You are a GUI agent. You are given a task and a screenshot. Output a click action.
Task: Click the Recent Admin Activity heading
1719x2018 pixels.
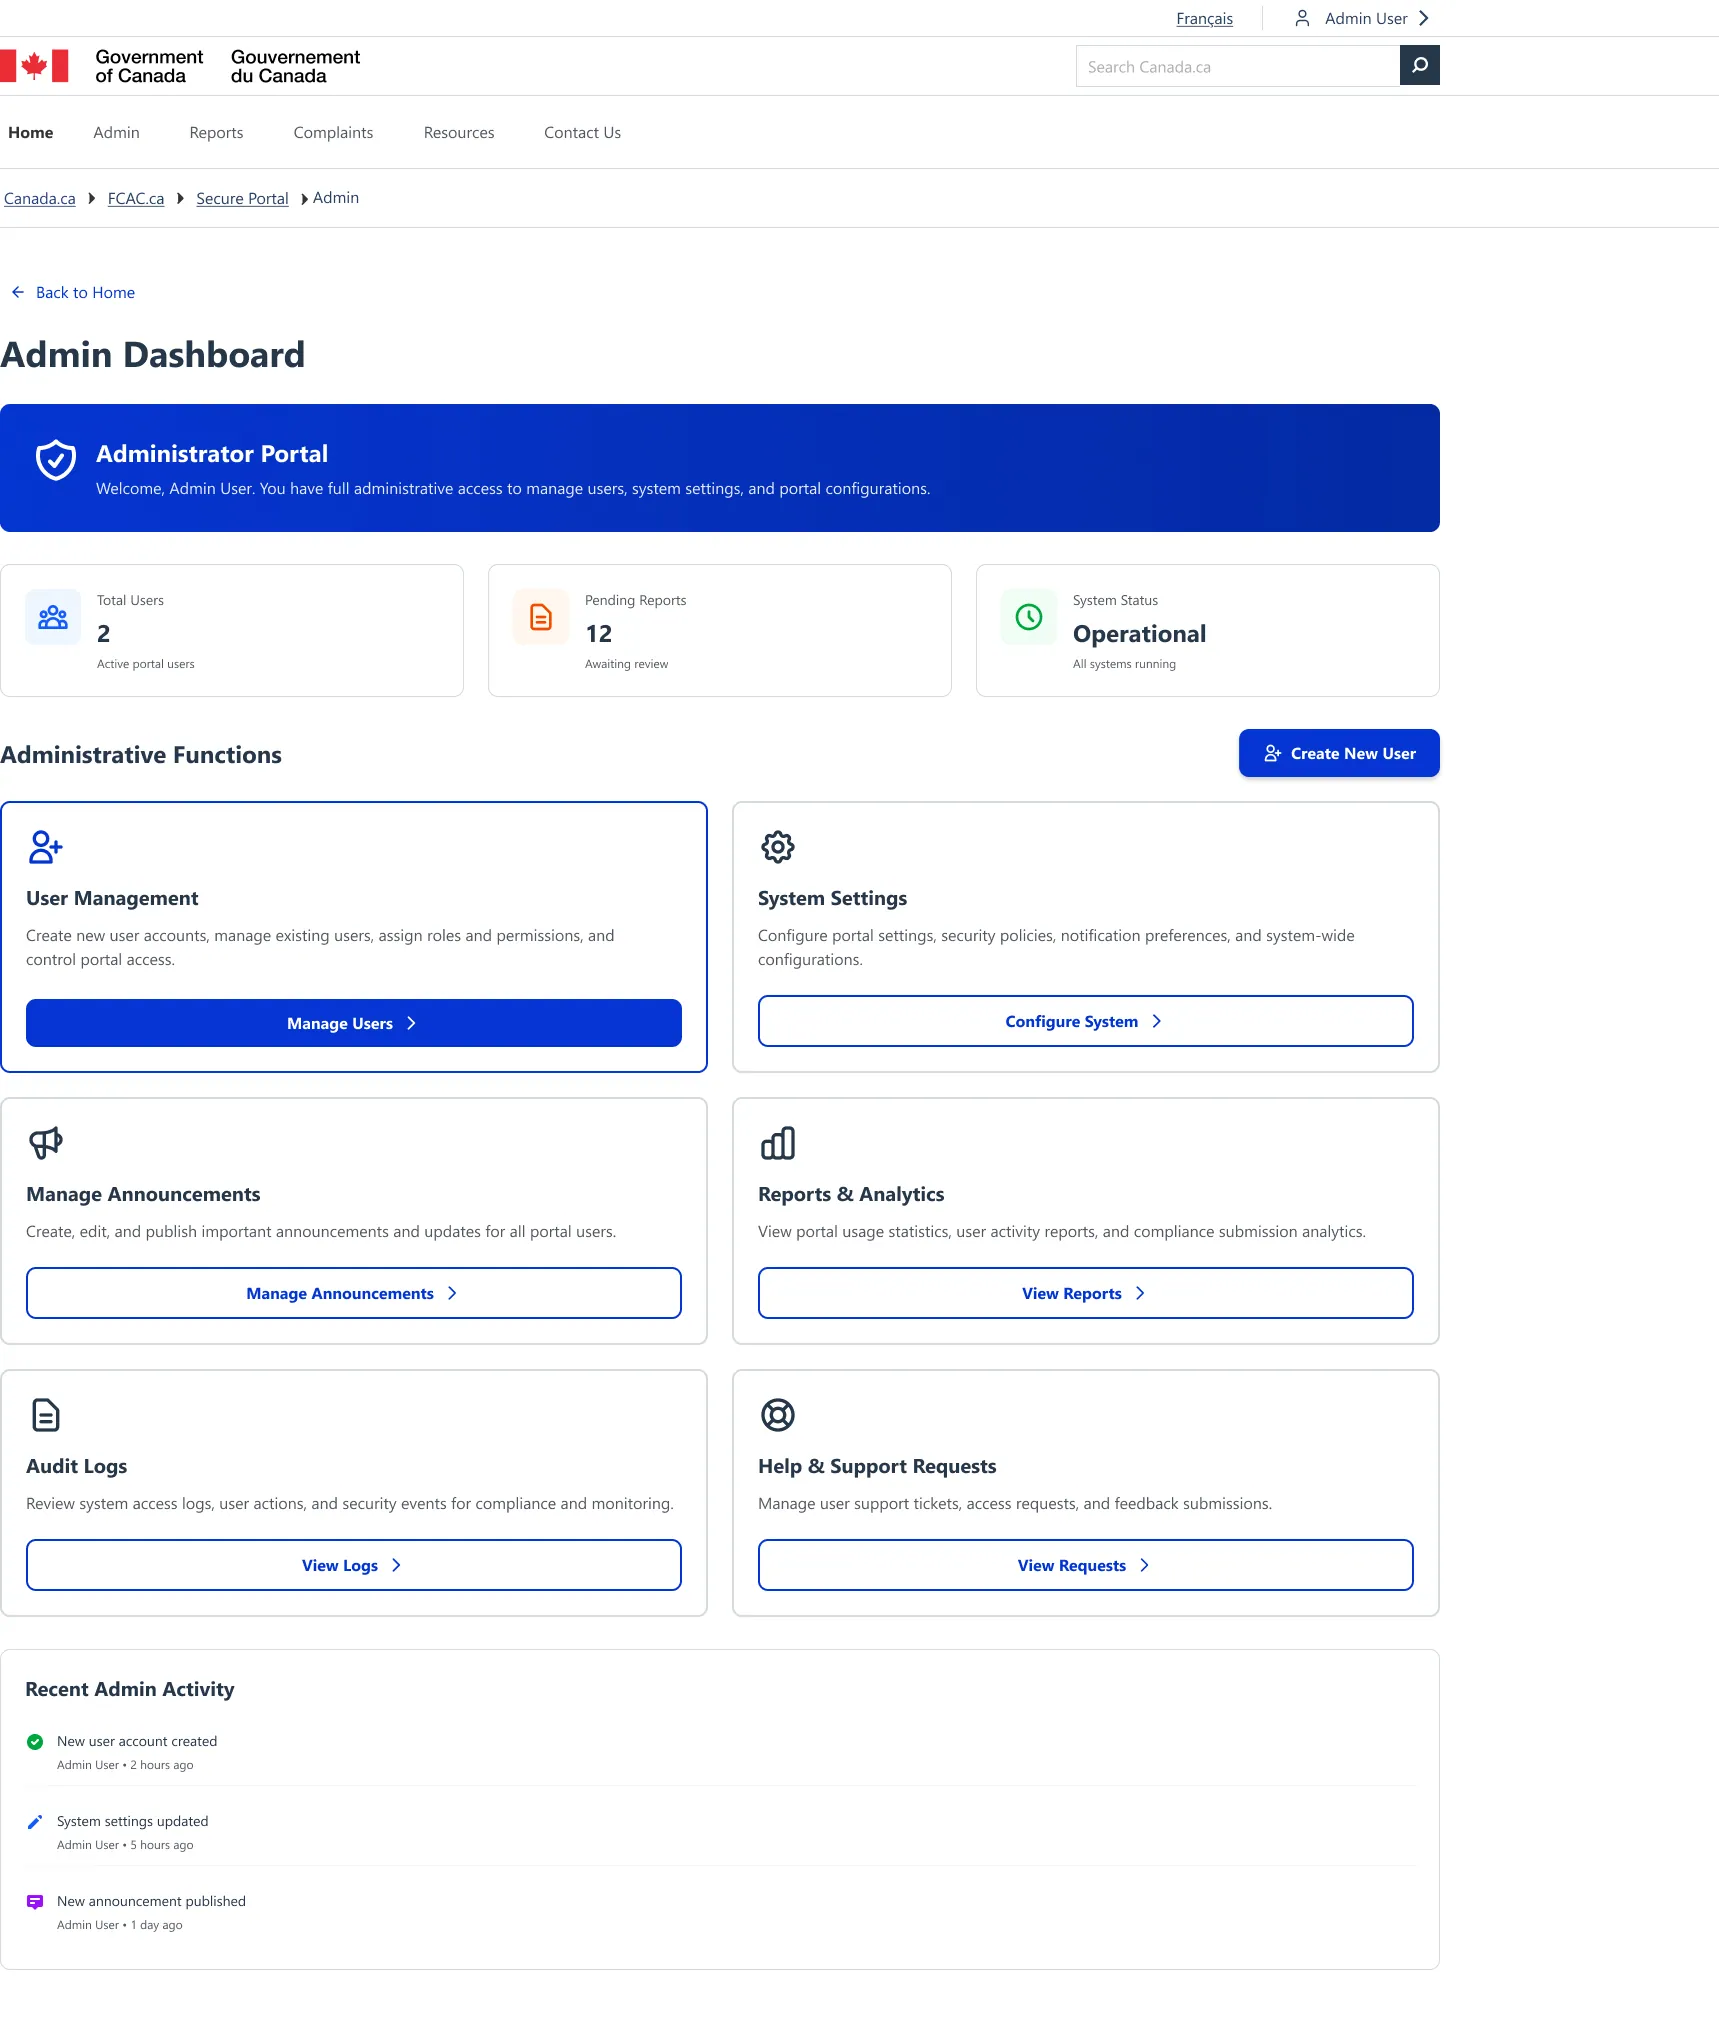click(x=130, y=1689)
